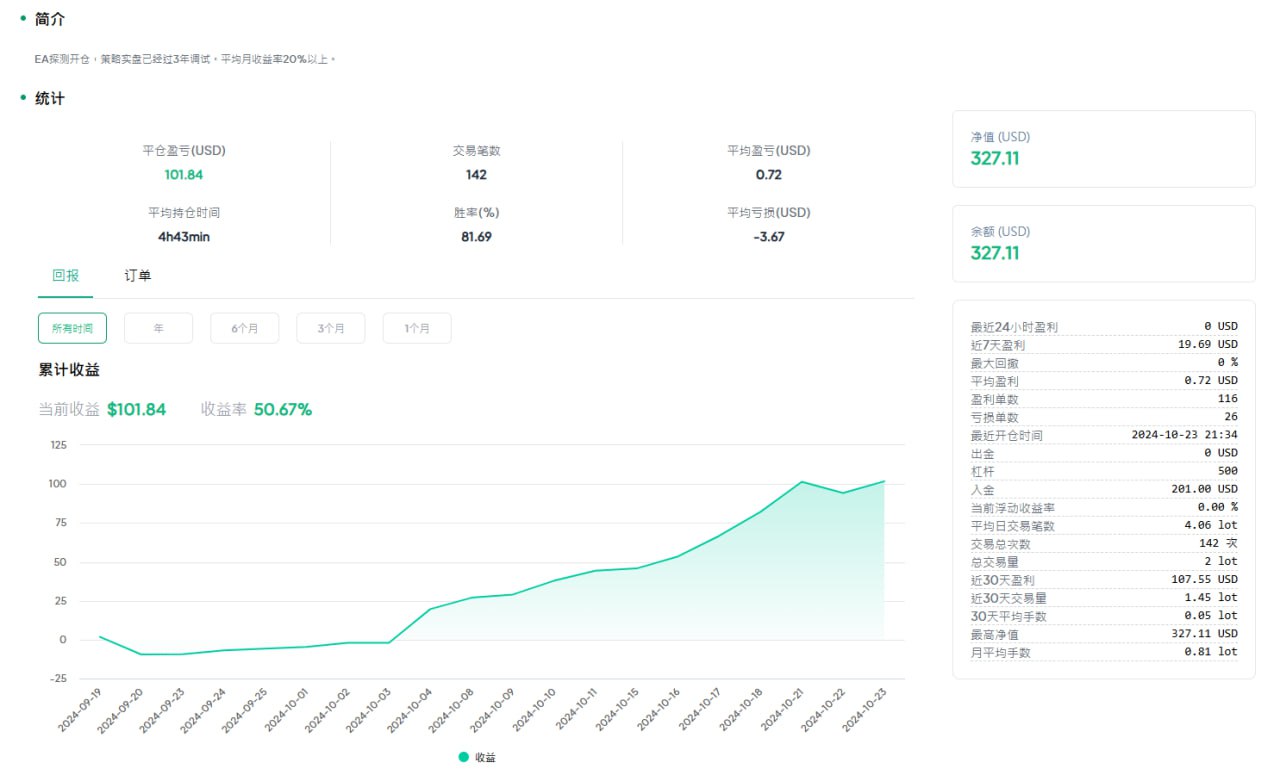1280x775 pixels.
Task: Click the 余额 (USD) card
Action: pos(1103,243)
